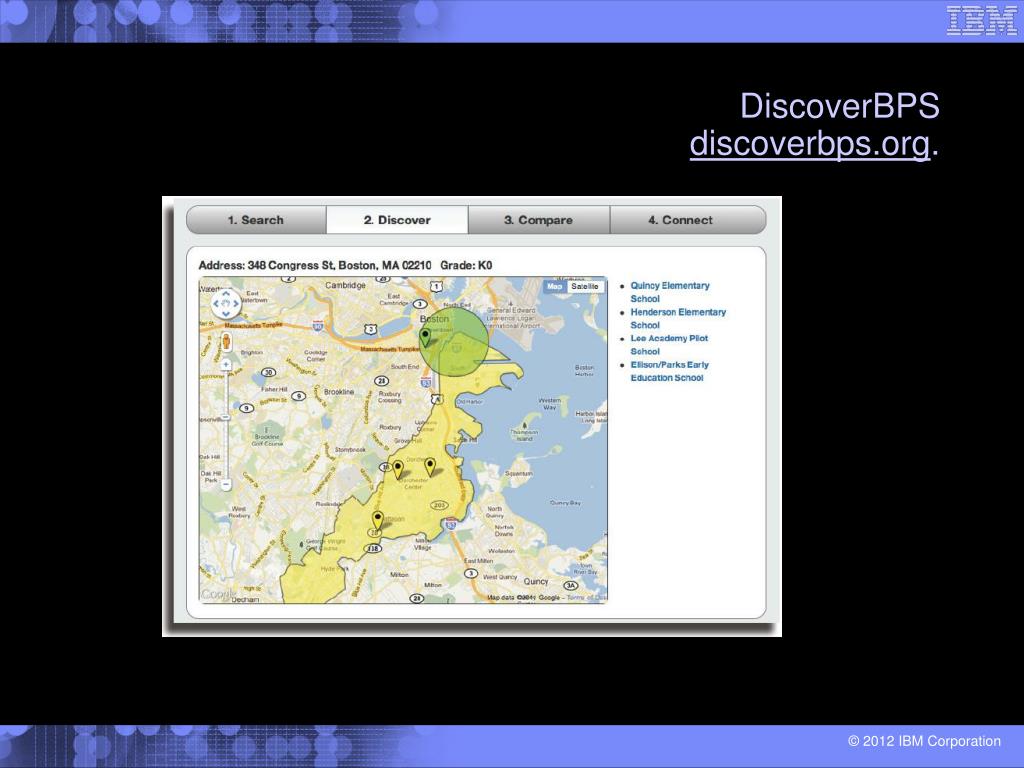1024x768 pixels.
Task: Click the Grade: K0 text
Action: pyautogui.click(x=466, y=265)
